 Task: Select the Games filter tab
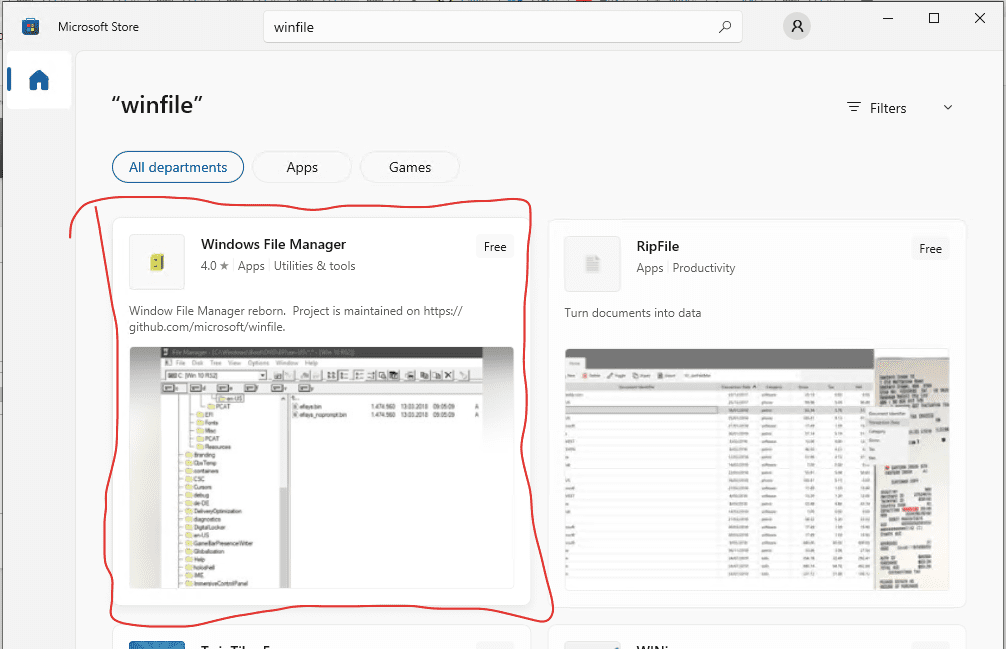(410, 167)
